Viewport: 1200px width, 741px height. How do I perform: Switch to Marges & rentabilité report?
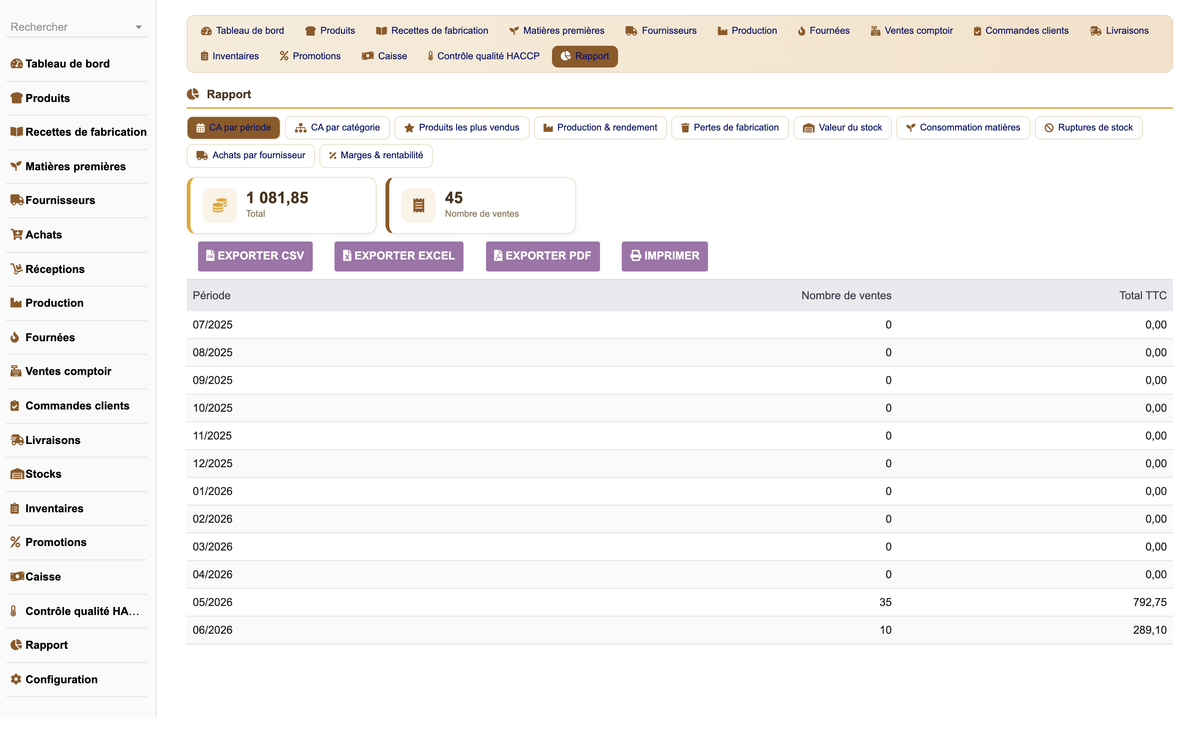click(x=376, y=156)
